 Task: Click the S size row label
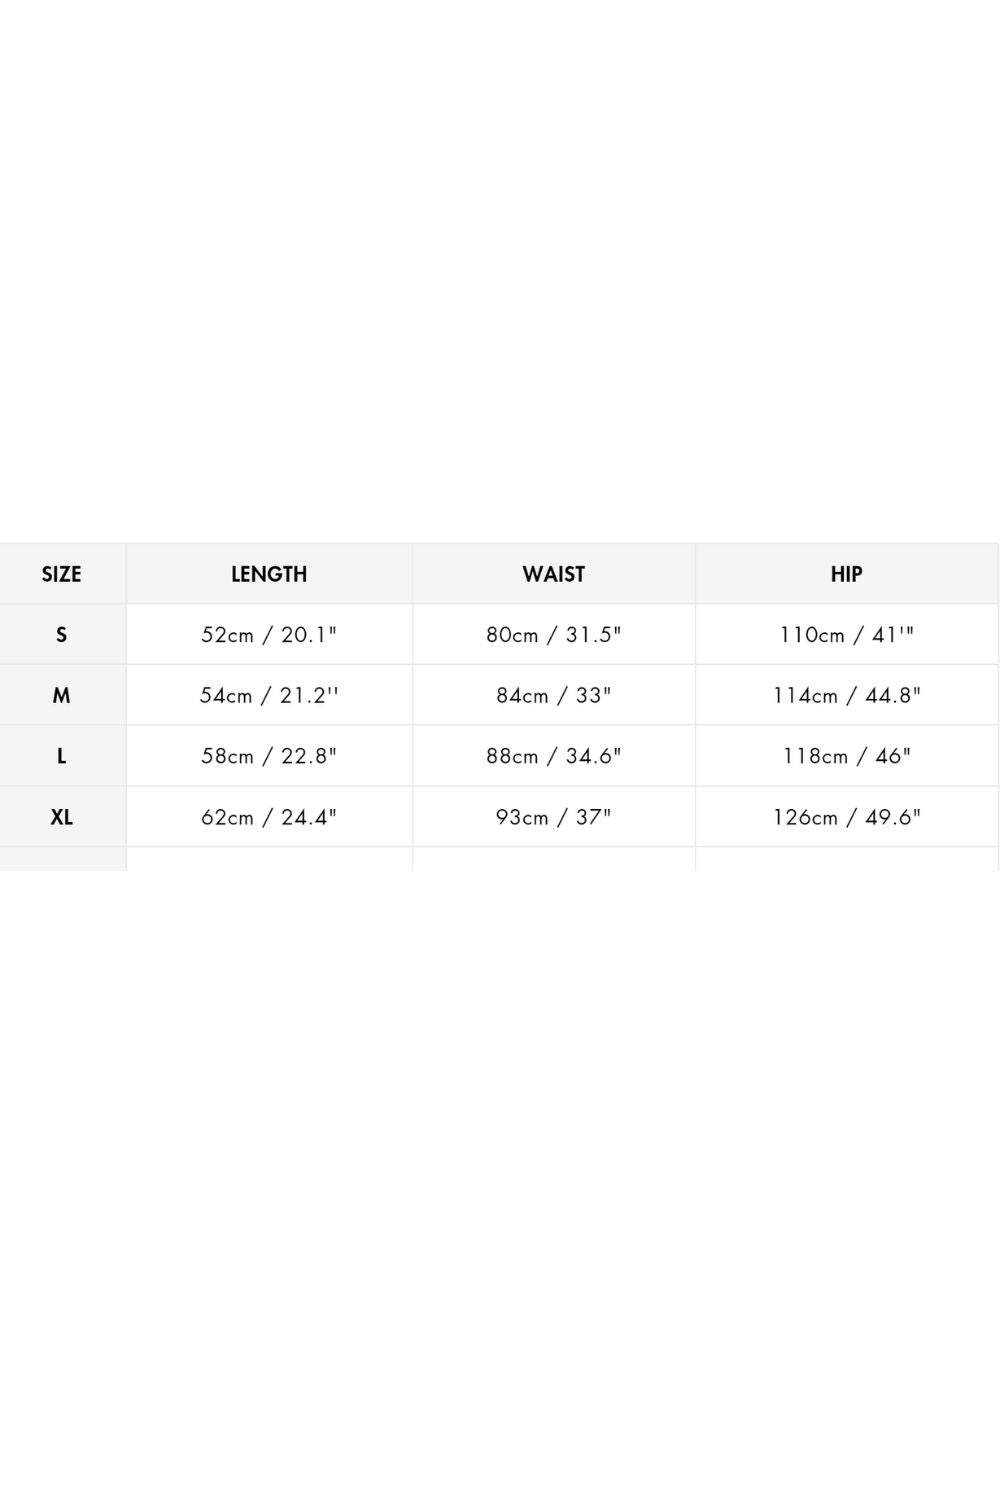pyautogui.click(x=61, y=634)
